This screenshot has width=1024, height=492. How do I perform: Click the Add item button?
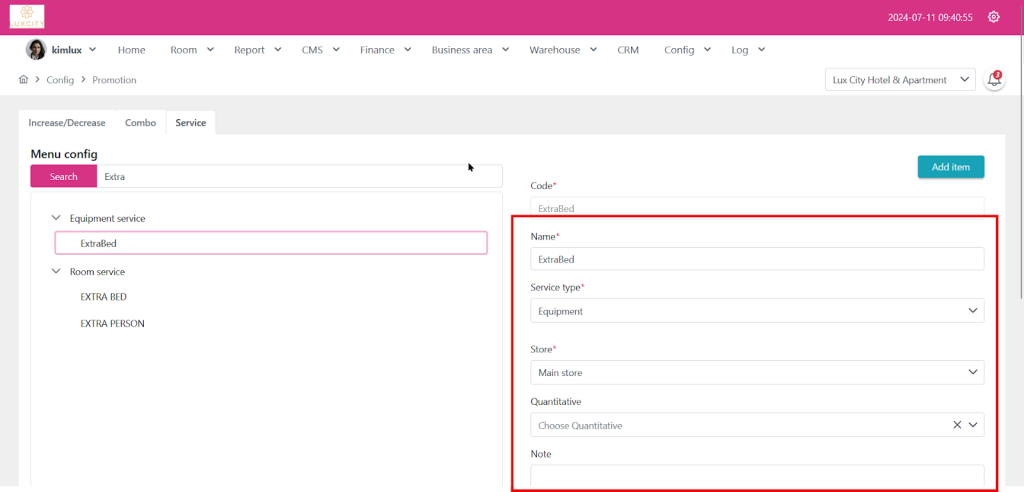click(x=950, y=167)
